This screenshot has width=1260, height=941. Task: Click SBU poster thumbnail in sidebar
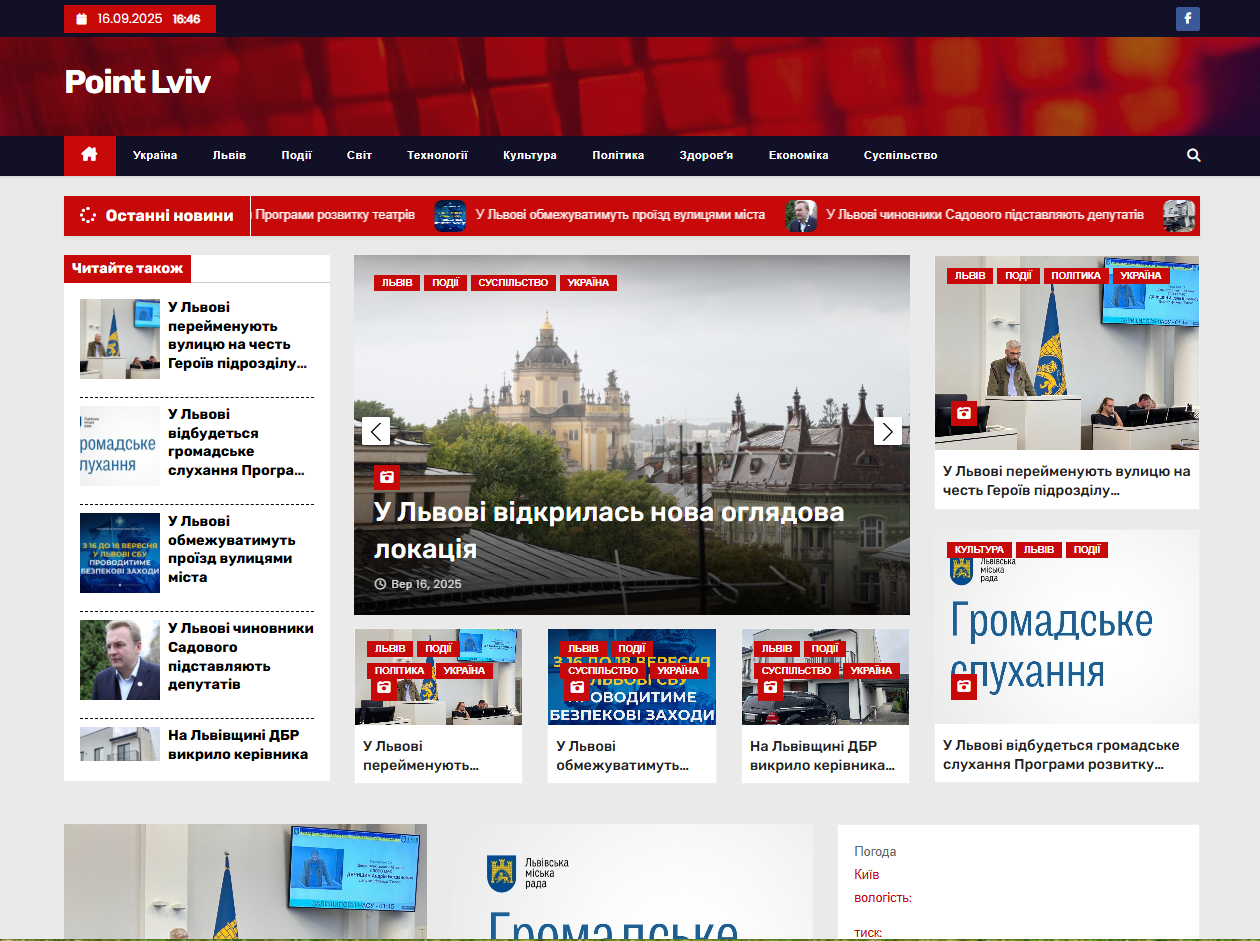tap(120, 553)
